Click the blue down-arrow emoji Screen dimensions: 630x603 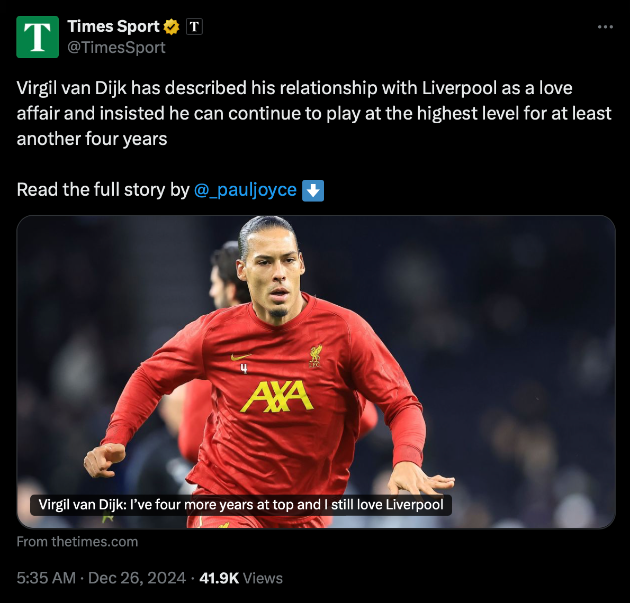tap(313, 190)
